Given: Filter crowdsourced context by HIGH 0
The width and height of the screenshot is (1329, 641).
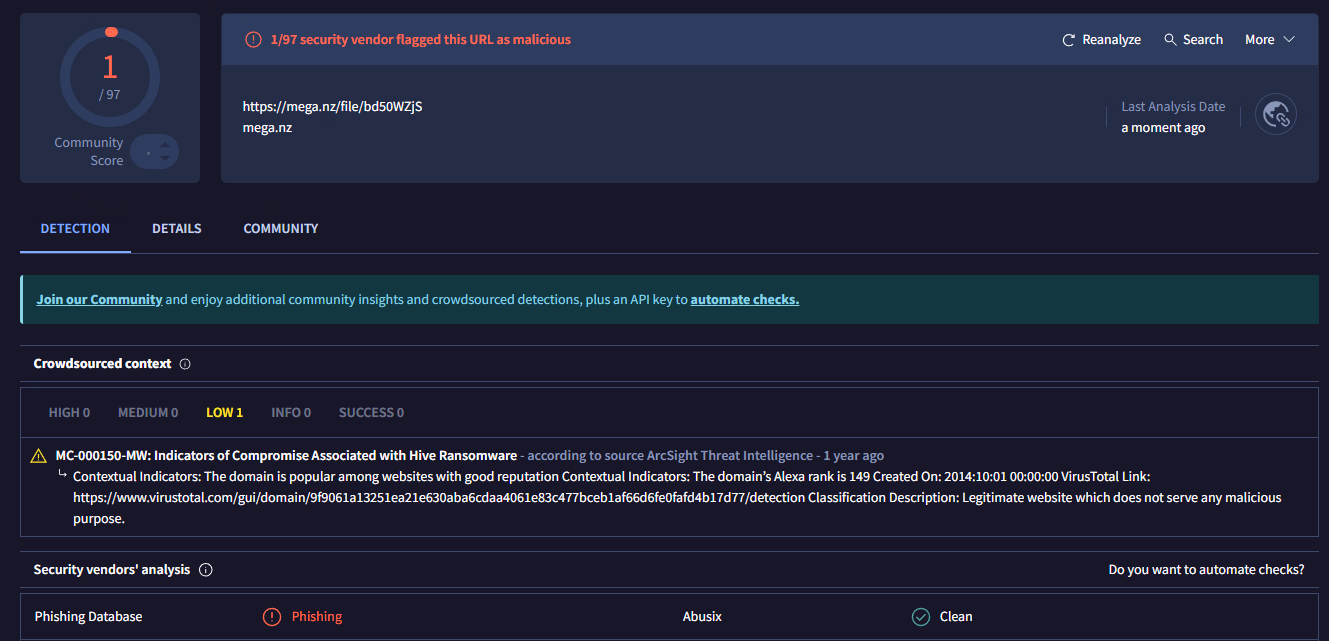Looking at the screenshot, I should click(x=69, y=413).
